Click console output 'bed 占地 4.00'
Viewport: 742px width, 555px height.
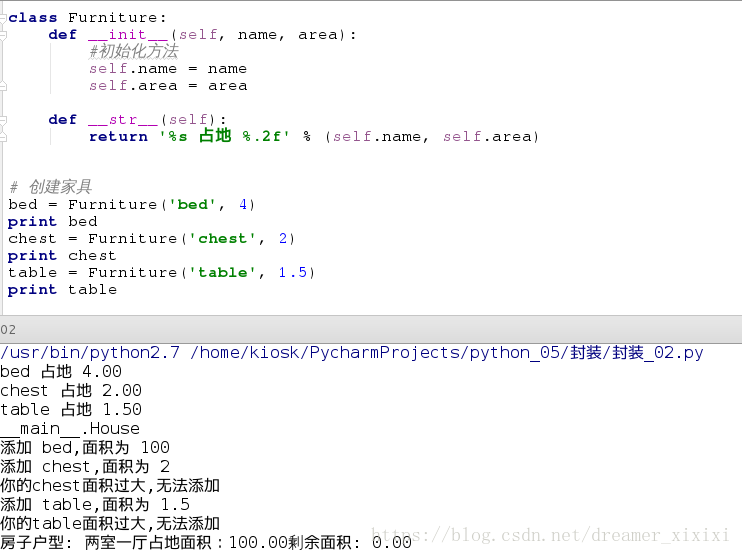coord(61,371)
